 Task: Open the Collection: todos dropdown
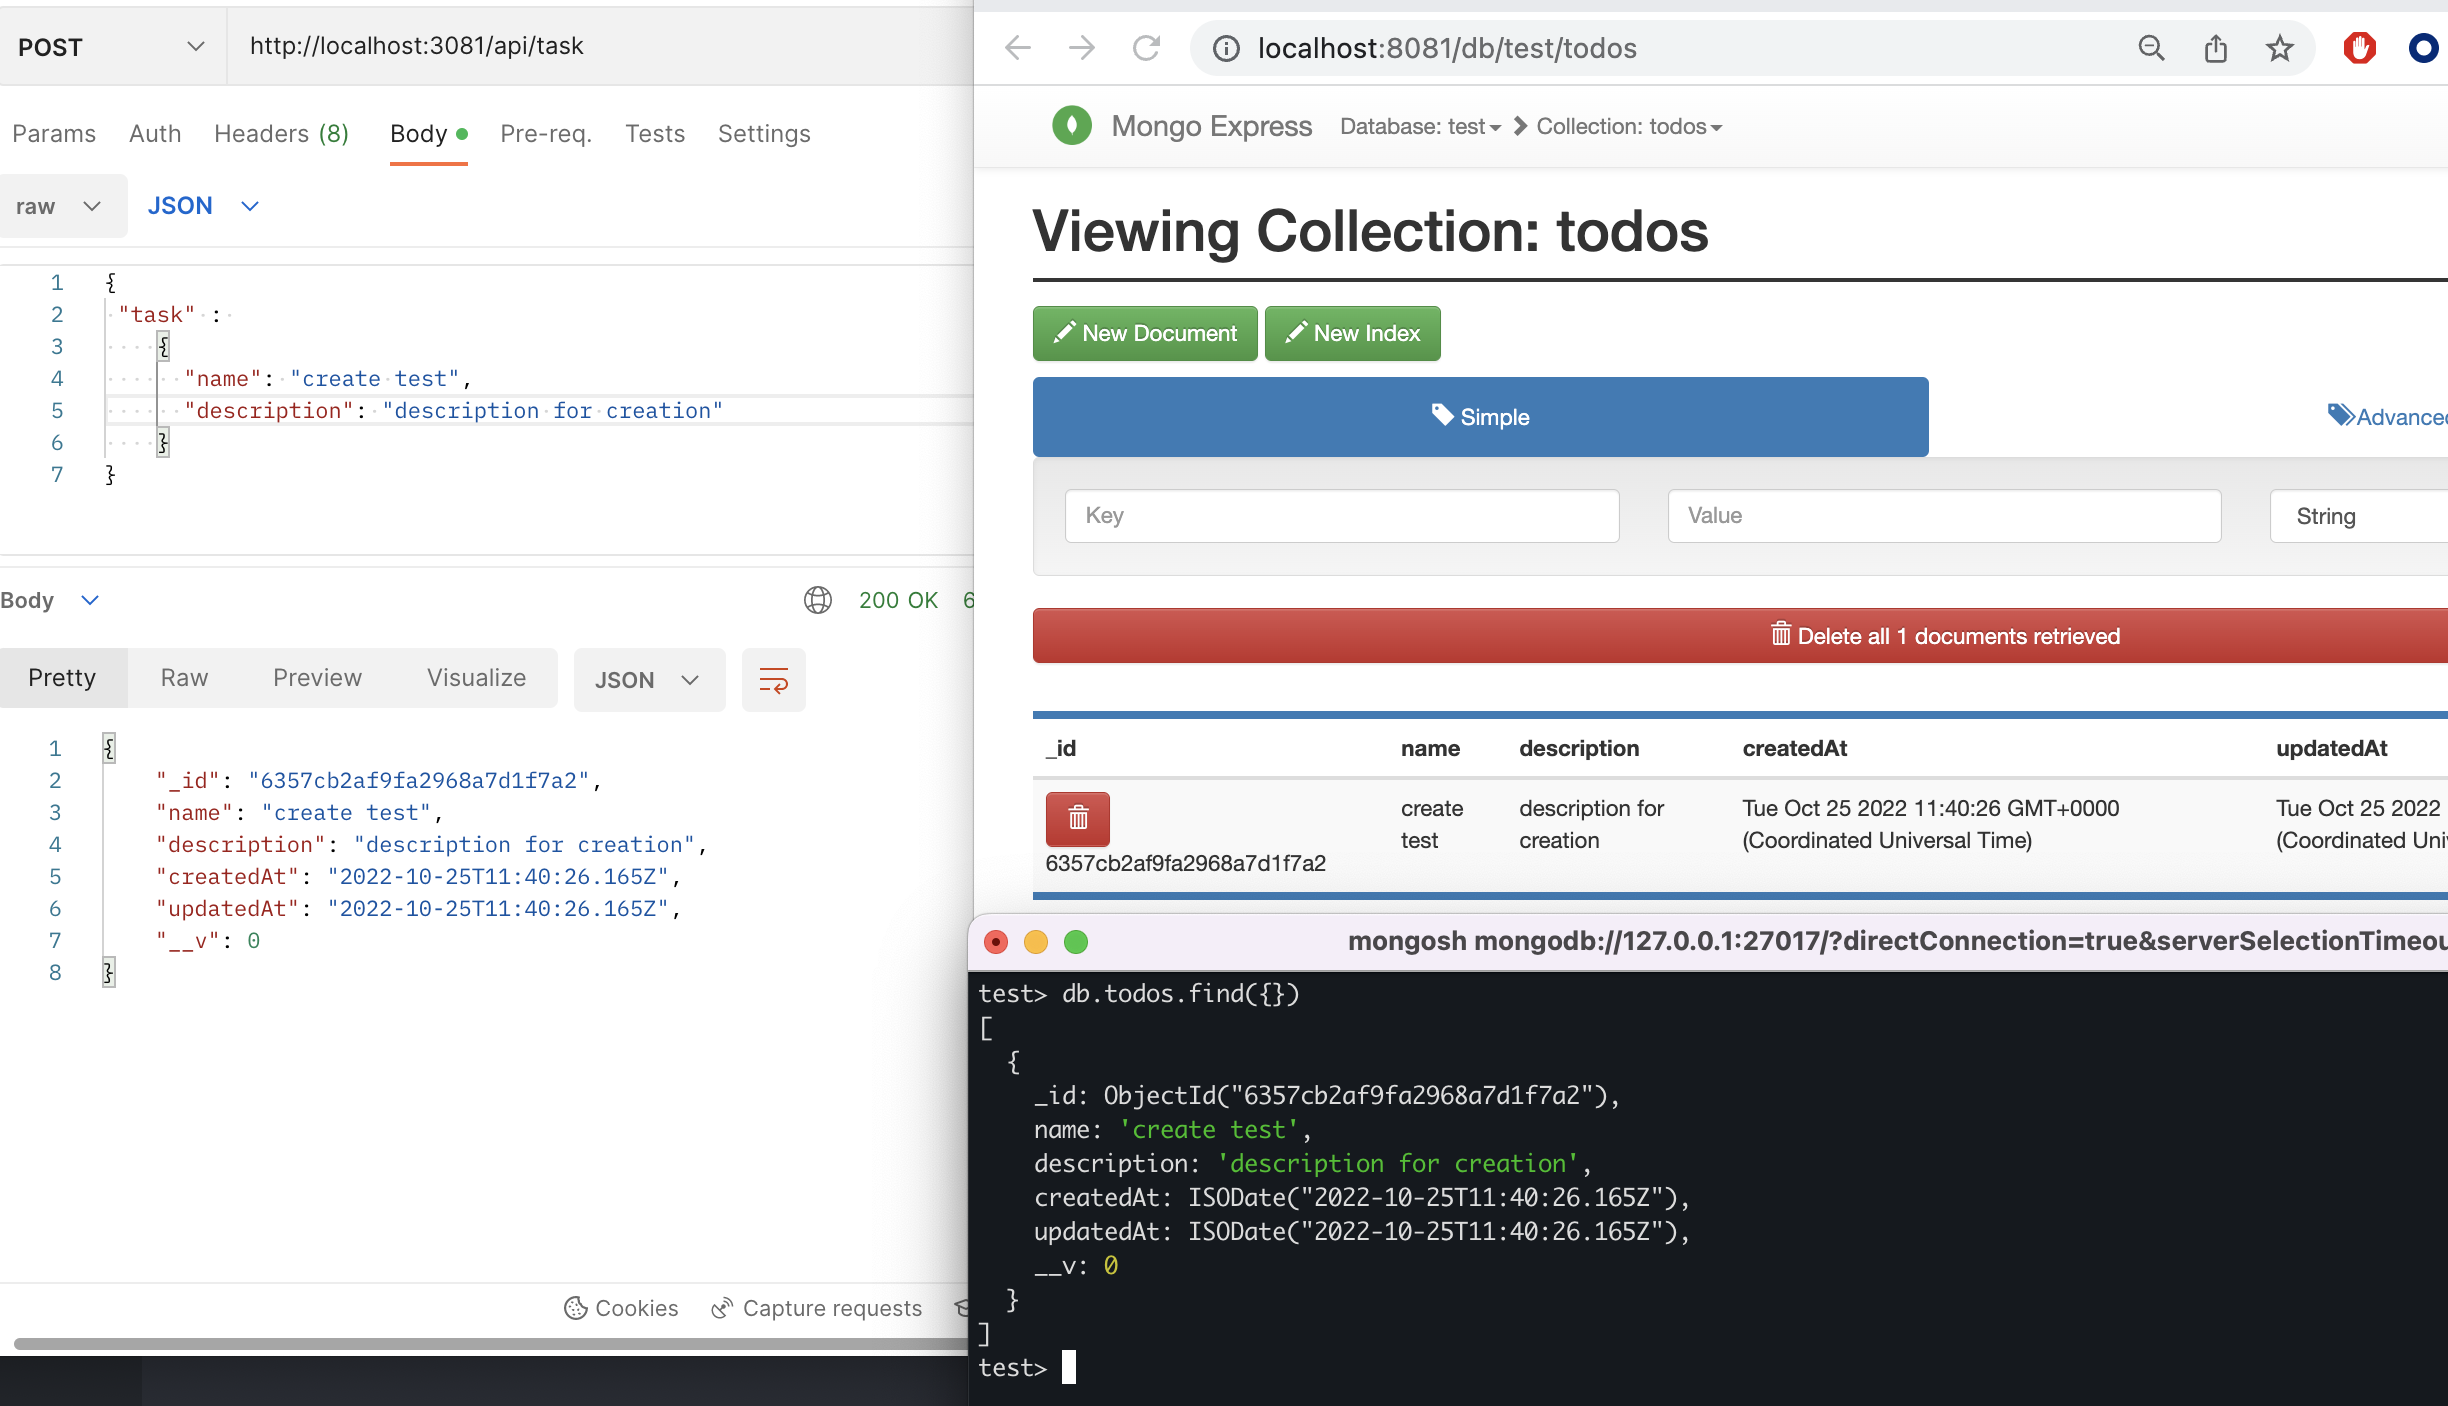pos(1628,127)
